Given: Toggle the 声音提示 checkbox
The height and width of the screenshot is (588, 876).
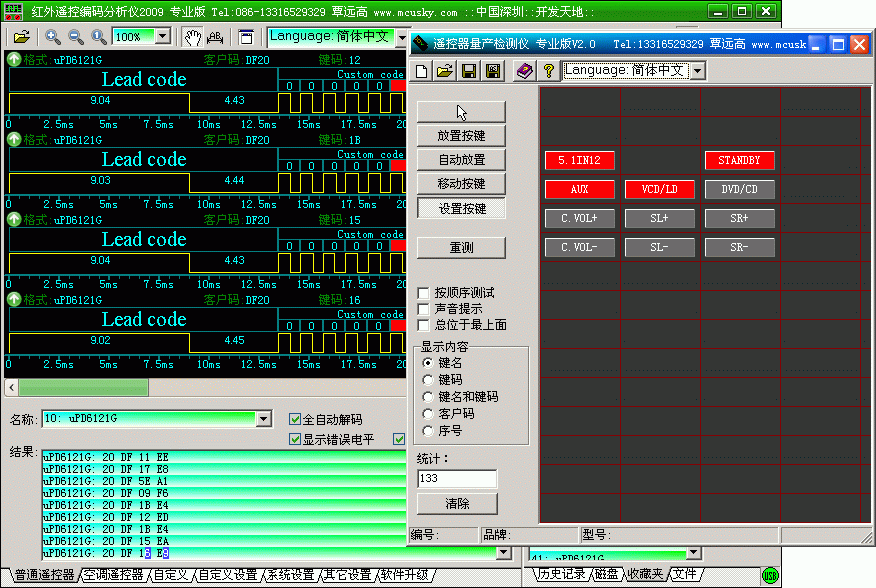Looking at the screenshot, I should [x=424, y=309].
